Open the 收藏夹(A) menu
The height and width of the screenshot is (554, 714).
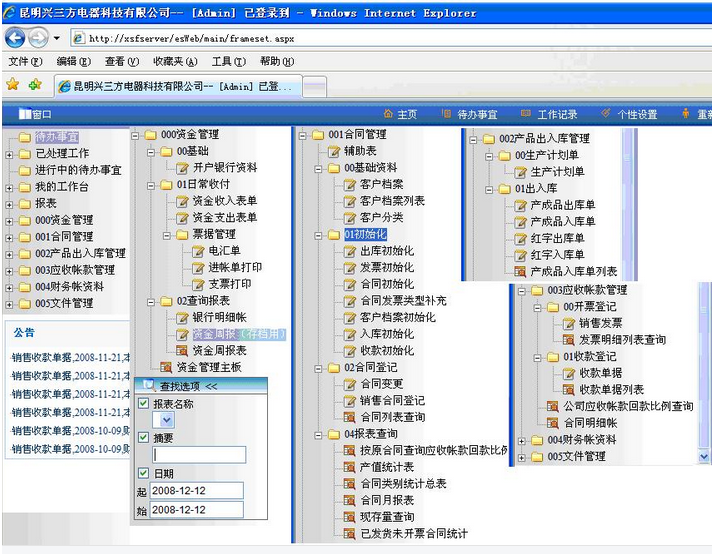(175, 61)
